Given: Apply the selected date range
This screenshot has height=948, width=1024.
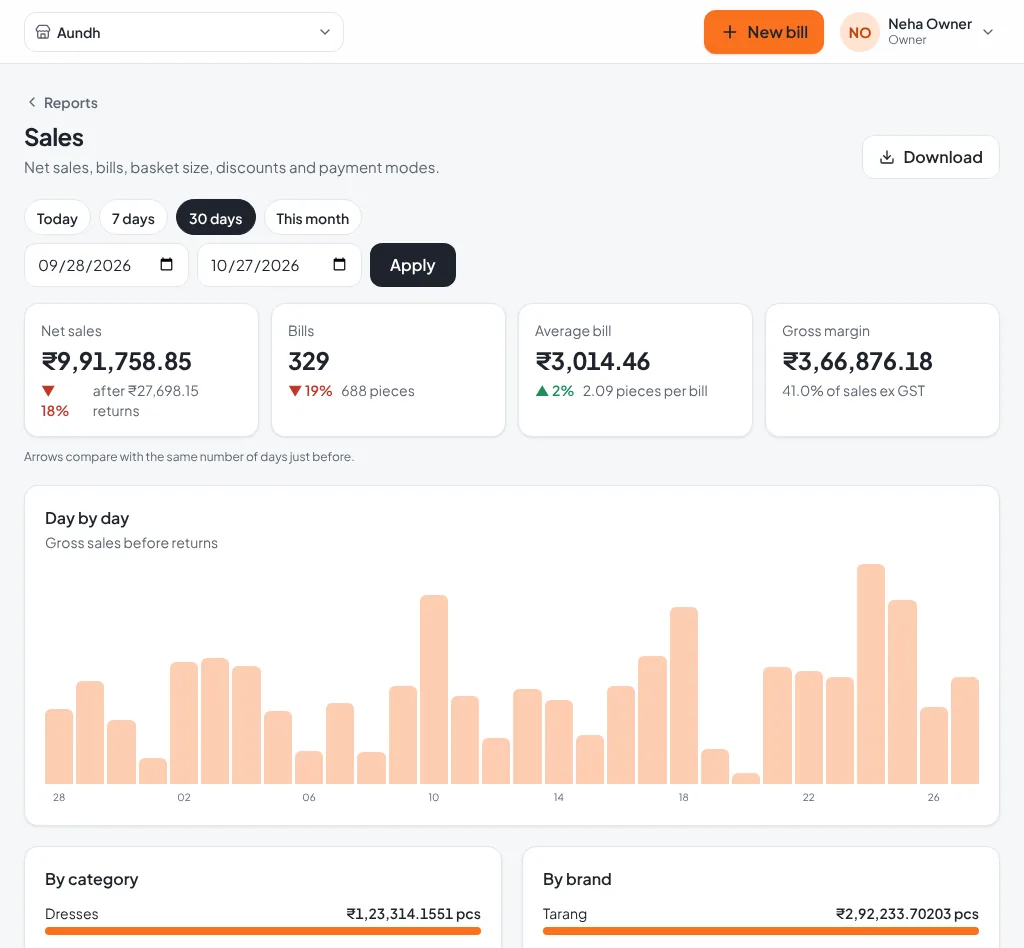Looking at the screenshot, I should coord(413,265).
